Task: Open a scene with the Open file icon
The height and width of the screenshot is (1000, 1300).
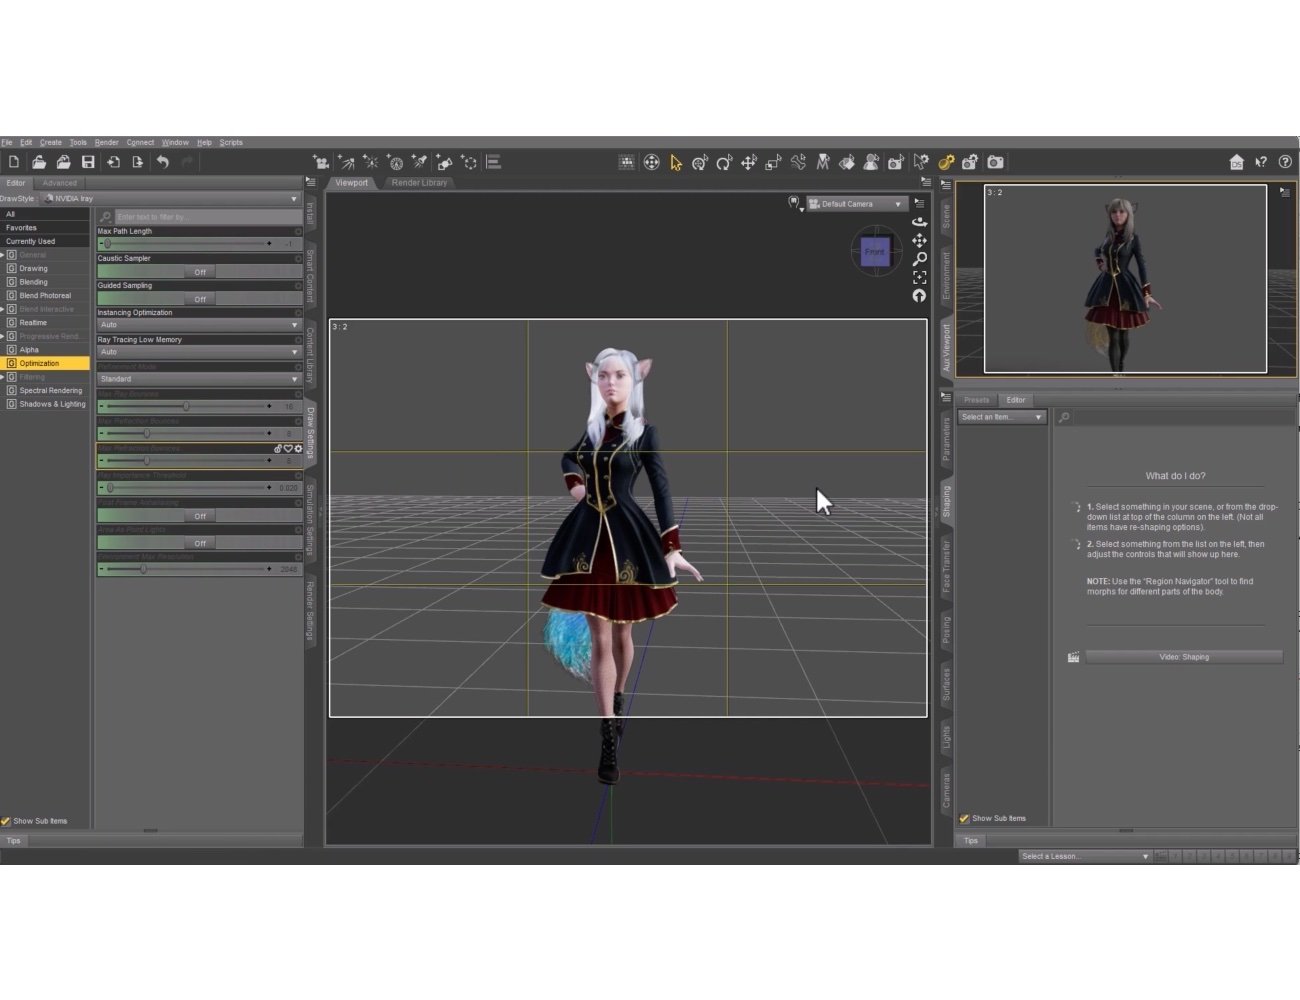Action: 38,161
